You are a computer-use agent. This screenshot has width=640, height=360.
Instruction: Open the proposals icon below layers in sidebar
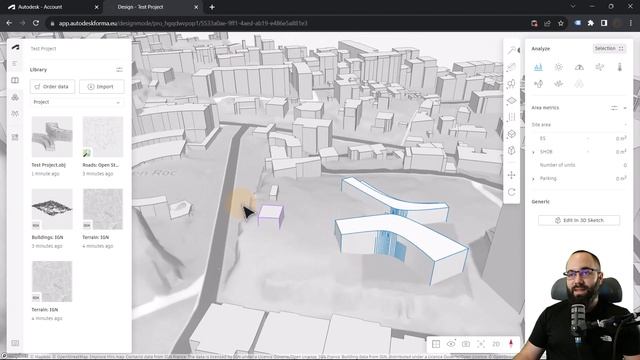[15, 113]
